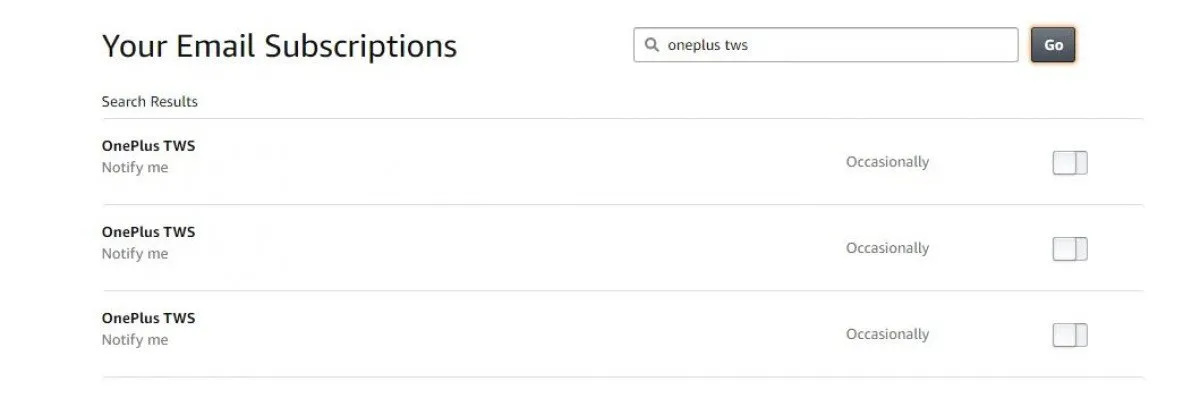Enable the second OnePlus TWS subscription switch

(x=1069, y=249)
